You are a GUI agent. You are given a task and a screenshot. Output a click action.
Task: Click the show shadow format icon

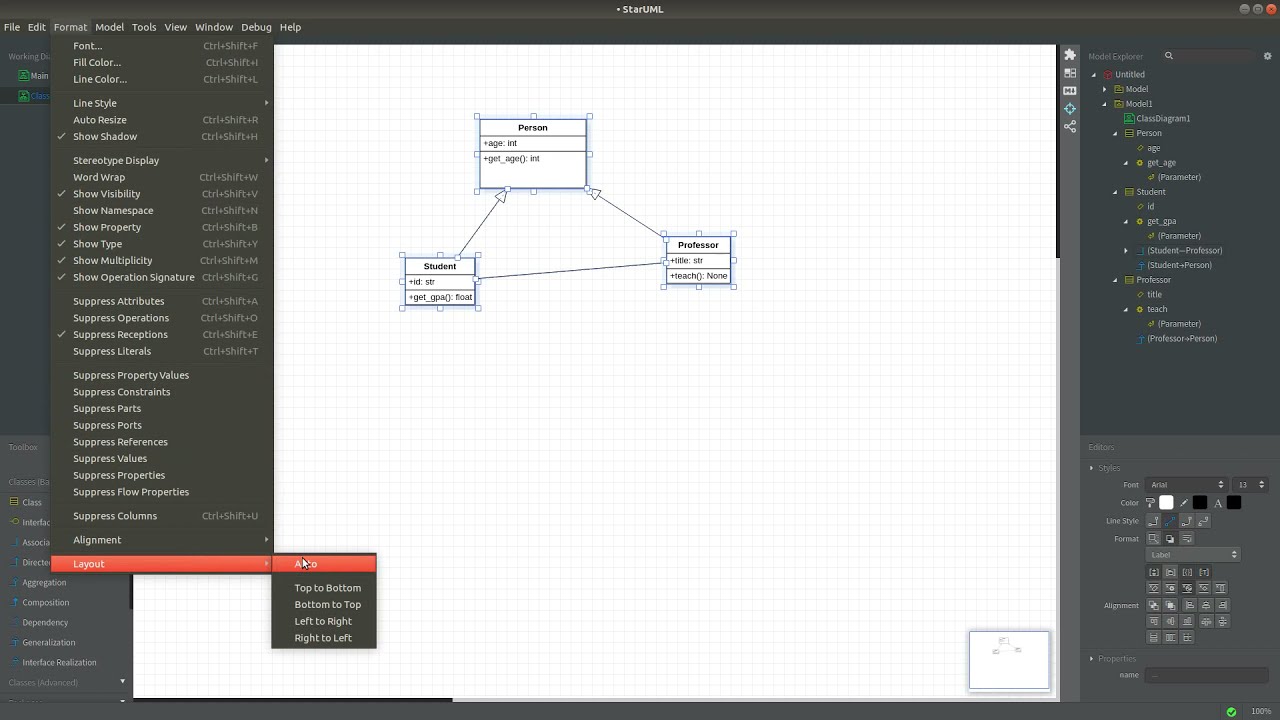1170,539
